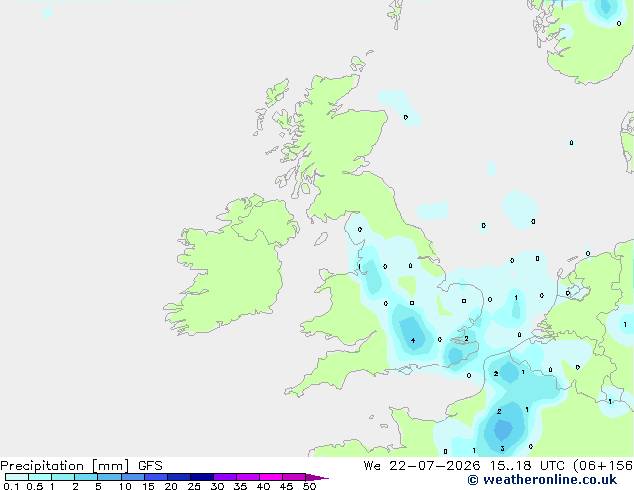
Task: Click the '4' precipitation value over England
Action: (413, 340)
